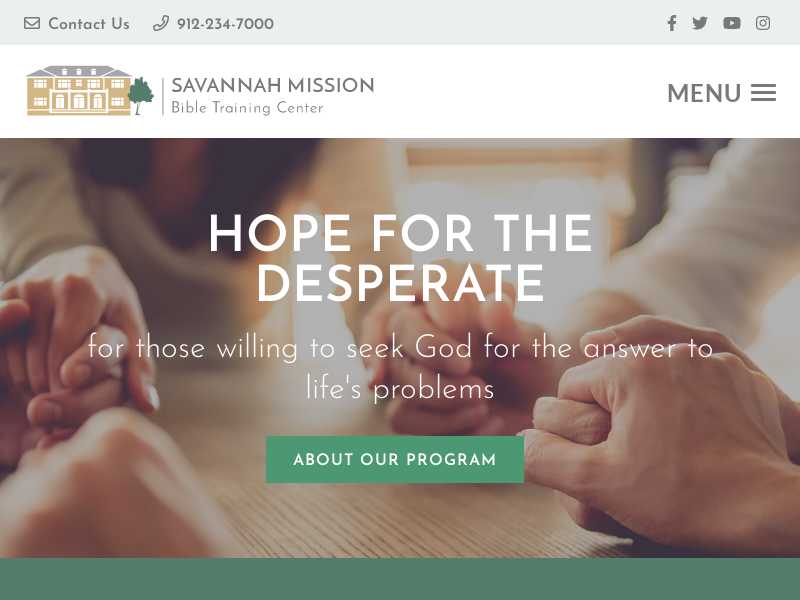Open the Twitter bird icon
Image resolution: width=800 pixels, height=600 pixels.
click(x=700, y=23)
